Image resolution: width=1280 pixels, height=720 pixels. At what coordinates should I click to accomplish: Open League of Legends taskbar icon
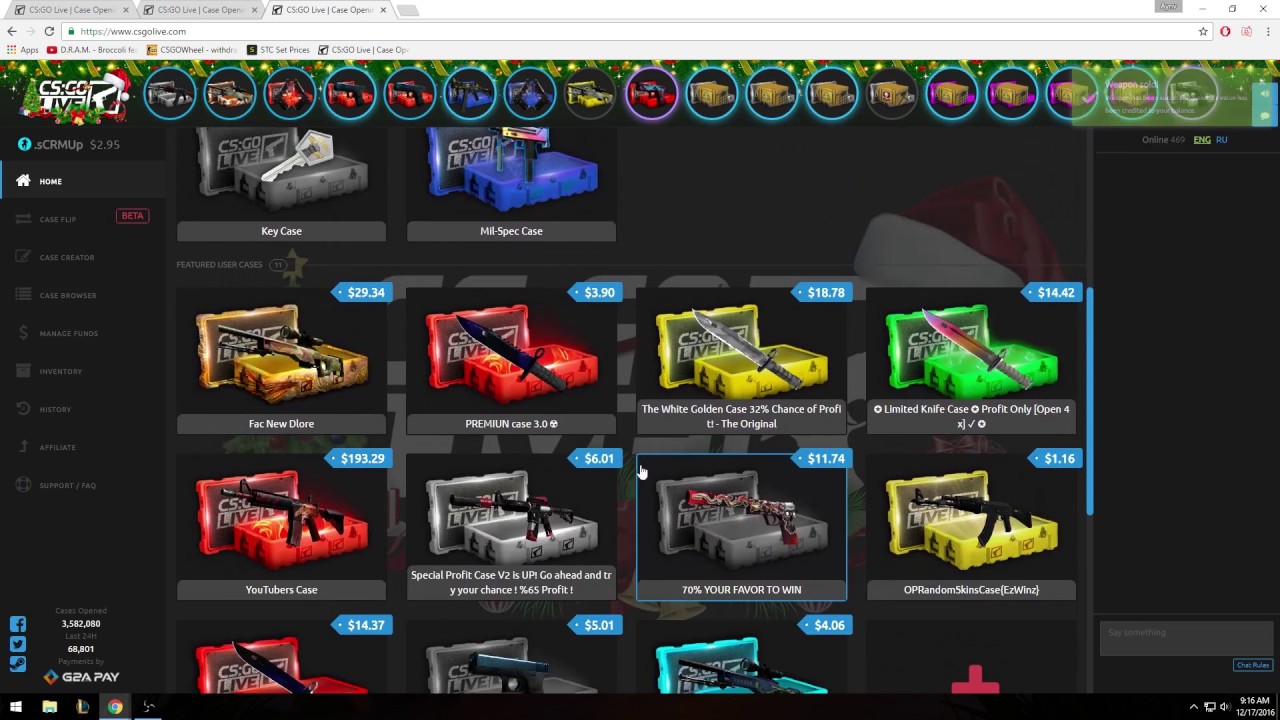click(82, 706)
